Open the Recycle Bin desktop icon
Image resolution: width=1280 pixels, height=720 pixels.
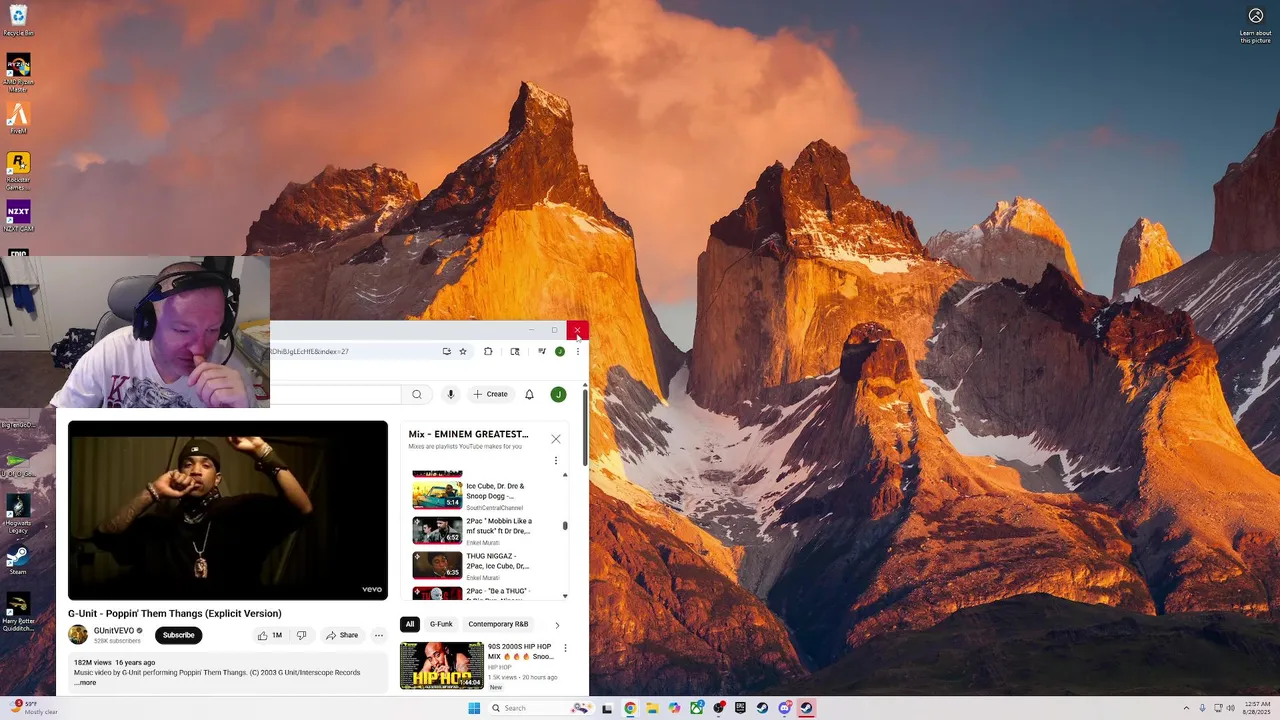tap(18, 20)
